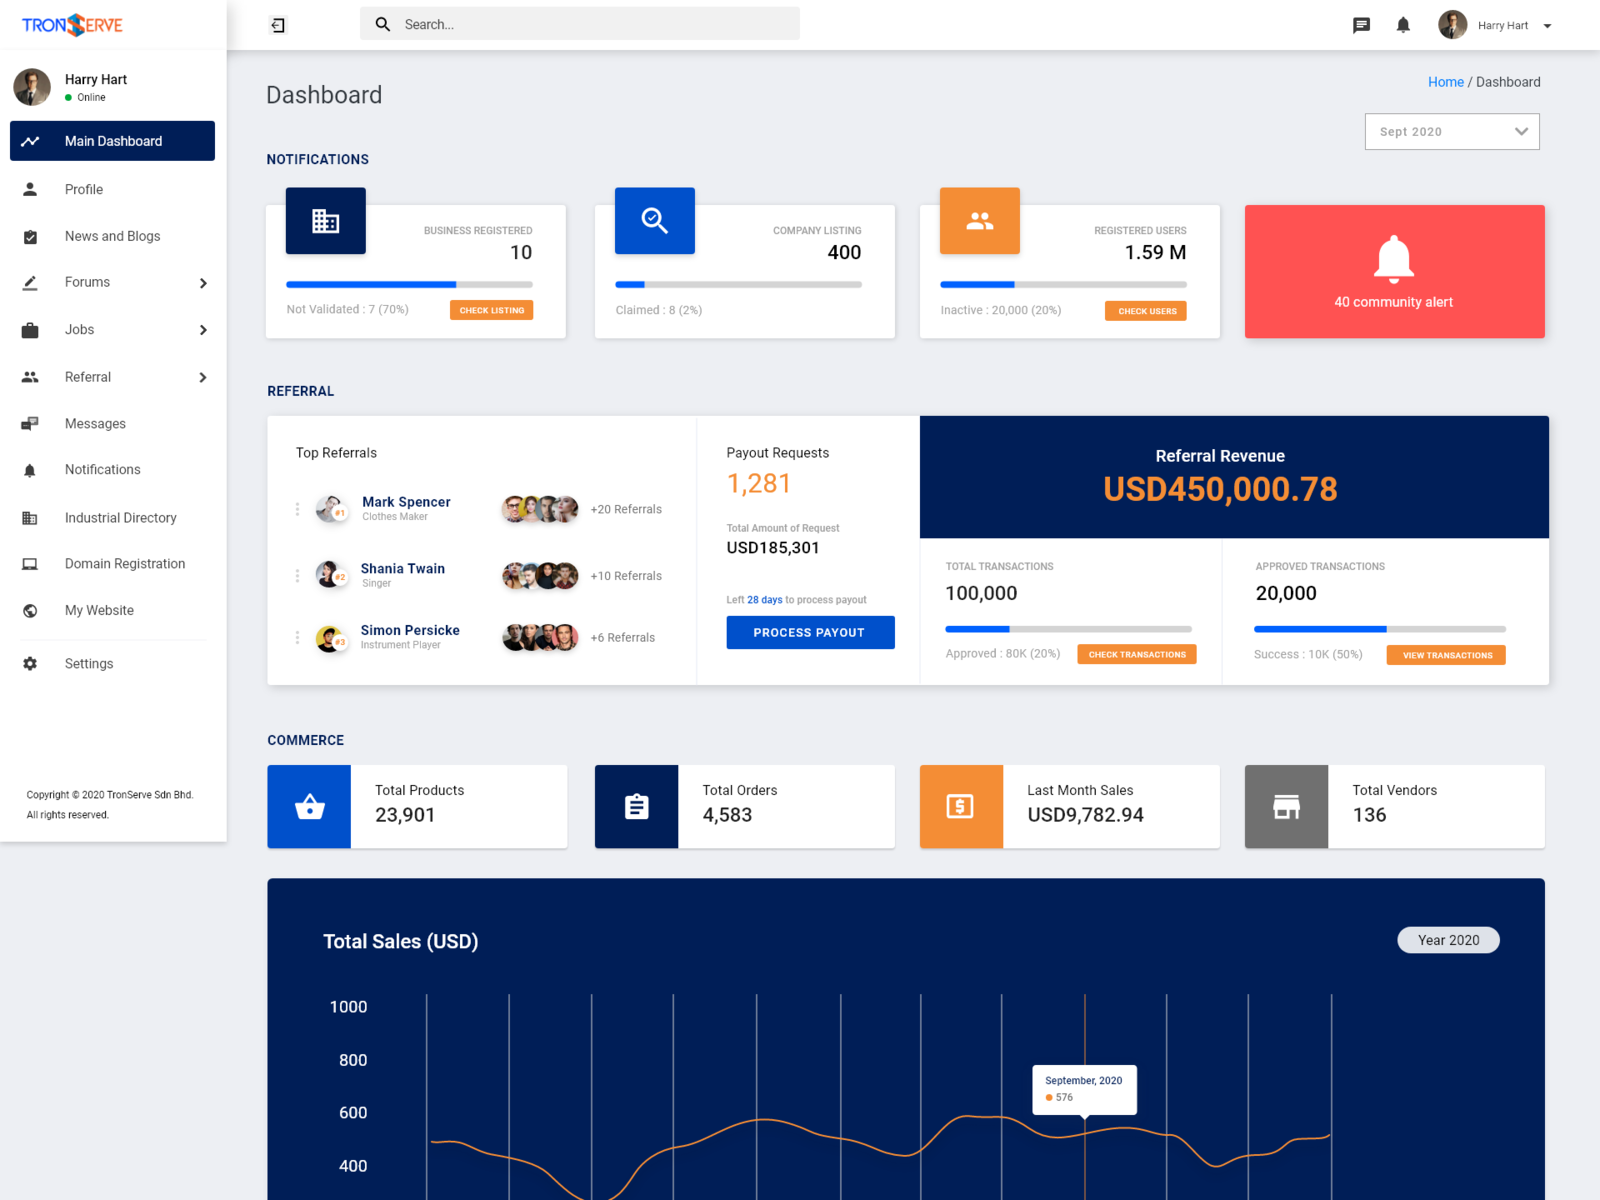Image resolution: width=1600 pixels, height=1200 pixels.
Task: Click the Approved transactions progress bar
Action: click(x=1378, y=629)
